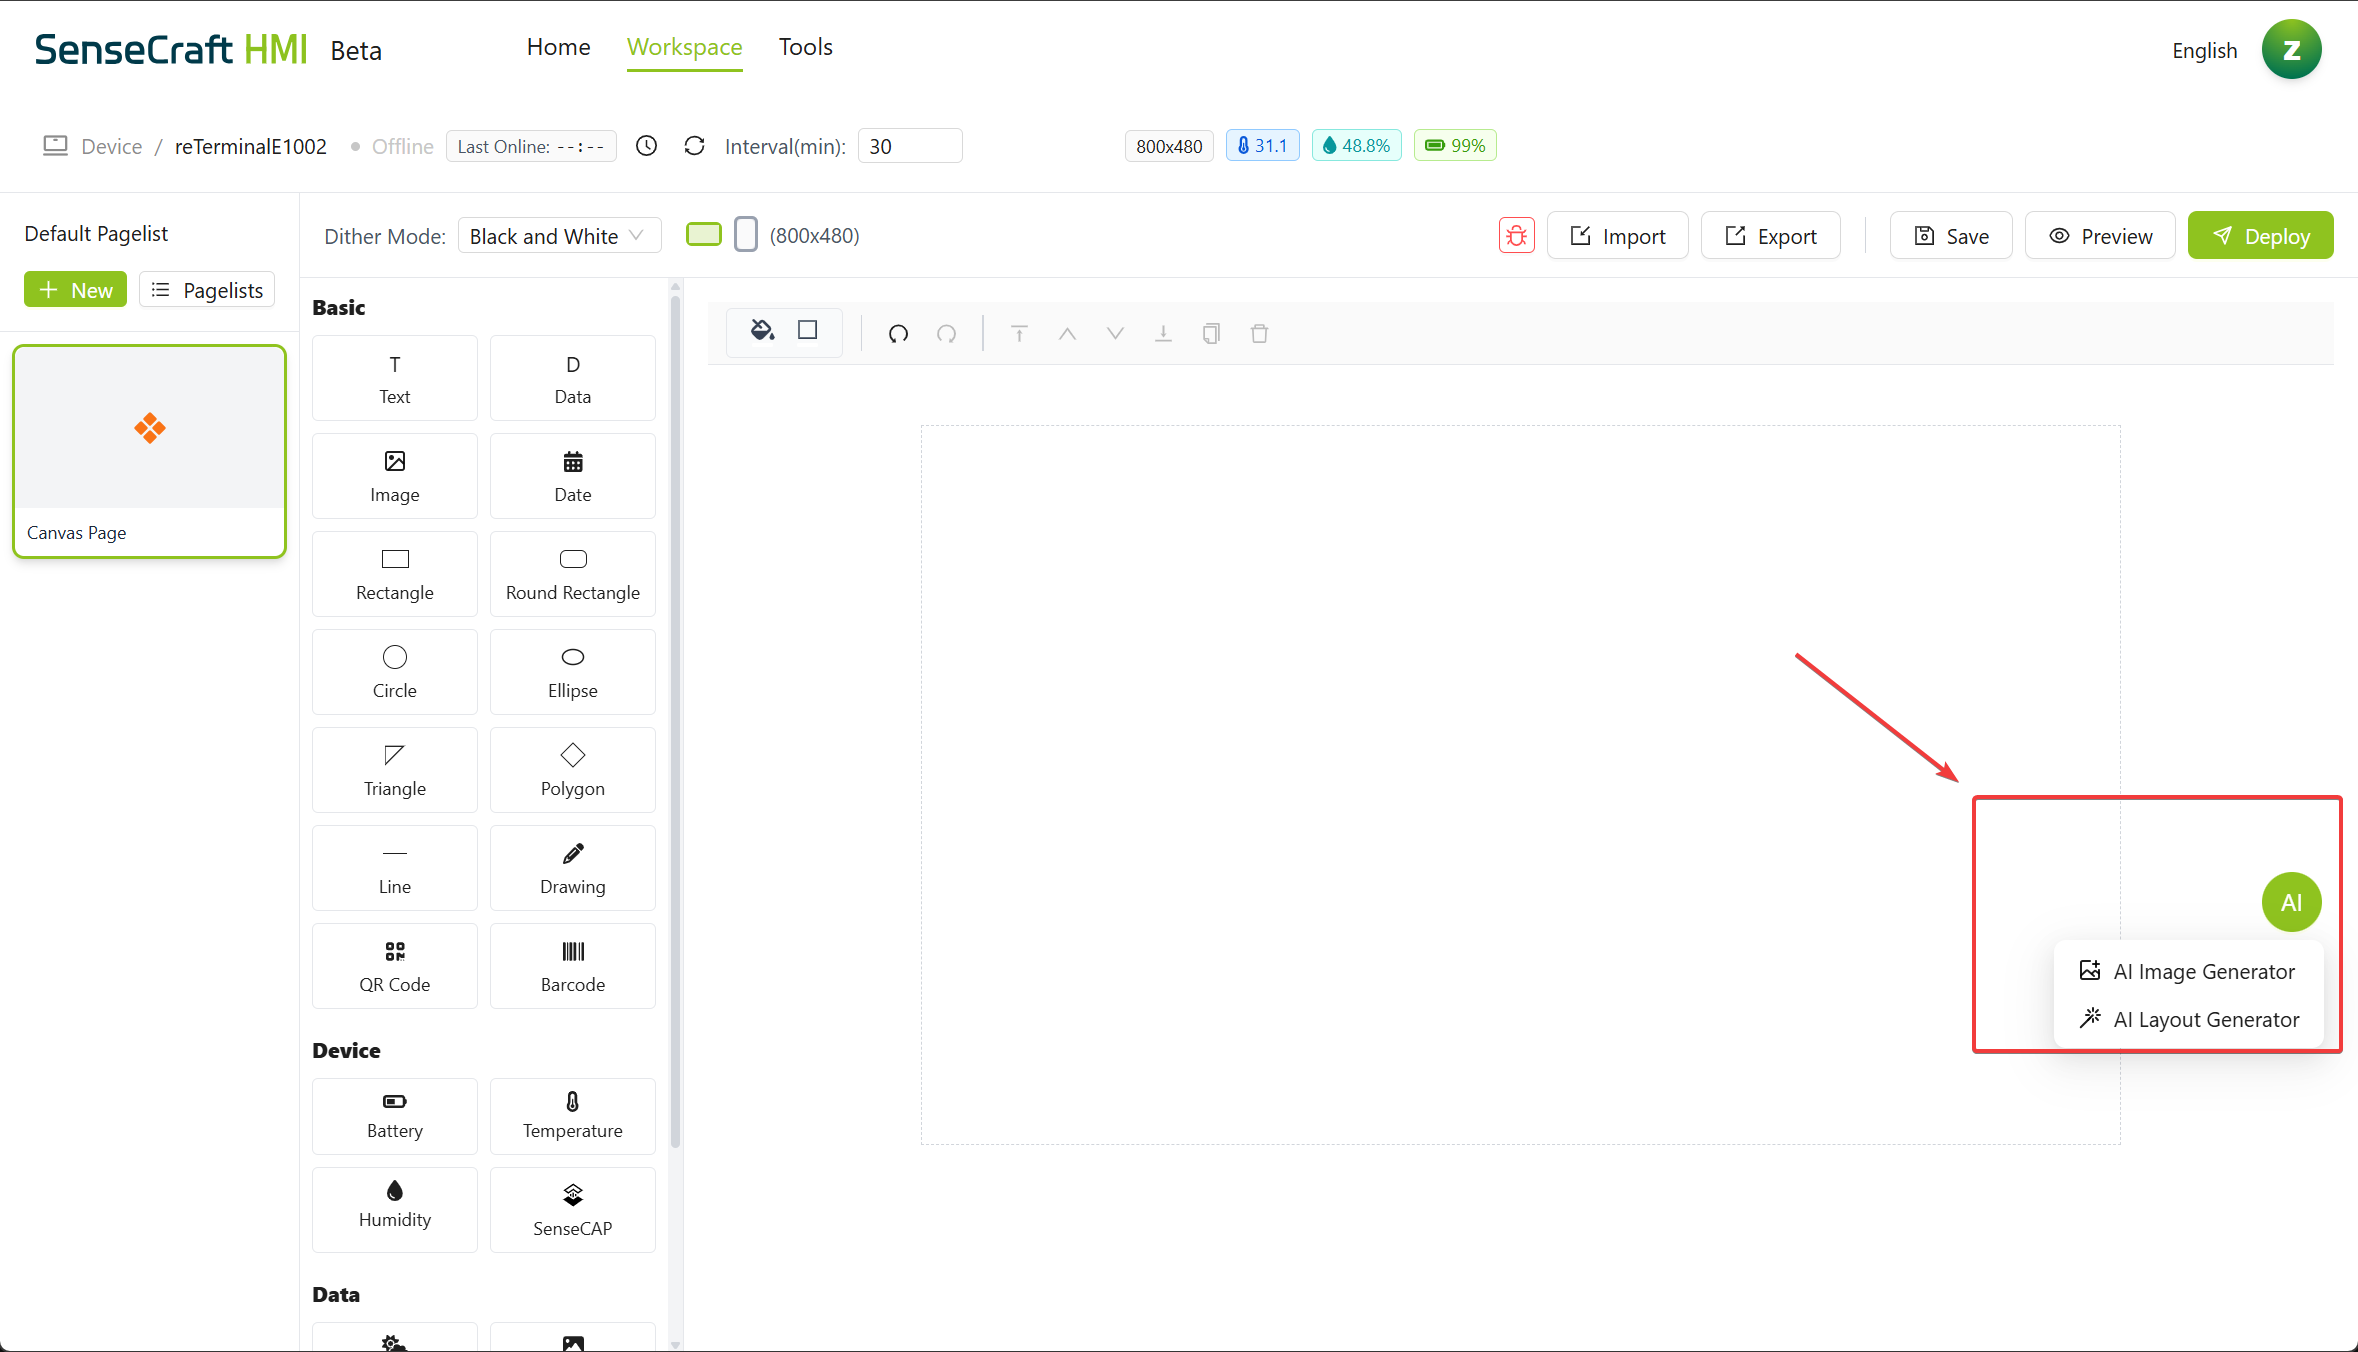Image resolution: width=2358 pixels, height=1352 pixels.
Task: Click the Preview button
Action: pyautogui.click(x=2100, y=236)
